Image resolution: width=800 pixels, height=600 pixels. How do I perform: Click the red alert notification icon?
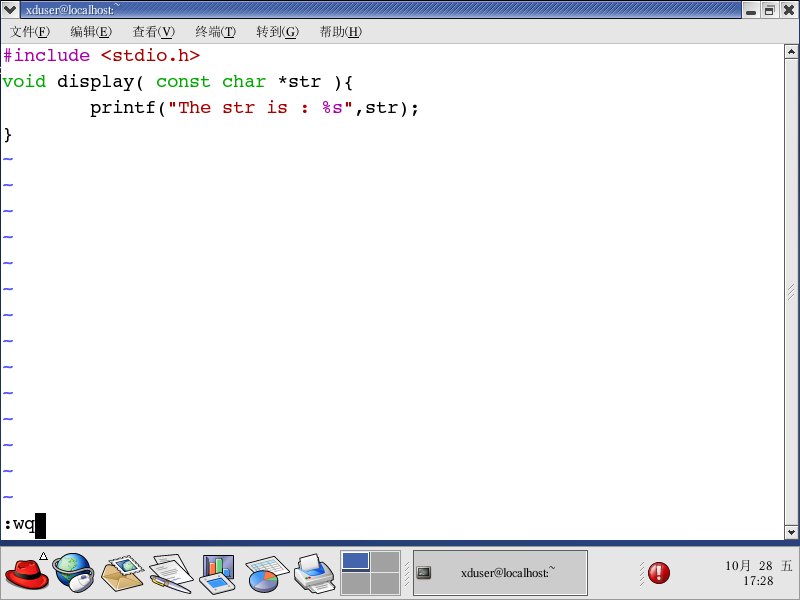(659, 573)
